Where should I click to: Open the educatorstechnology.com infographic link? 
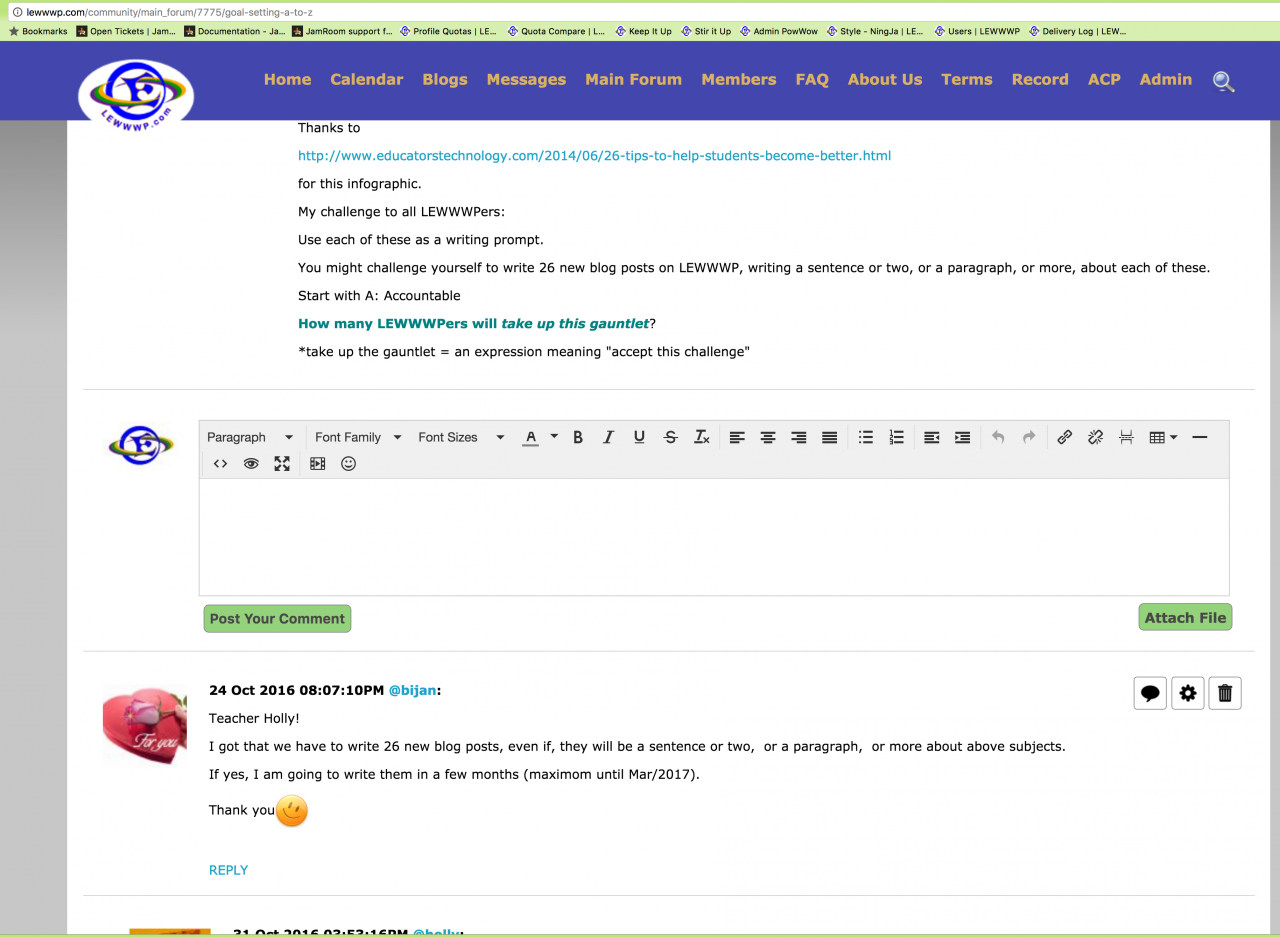(594, 156)
